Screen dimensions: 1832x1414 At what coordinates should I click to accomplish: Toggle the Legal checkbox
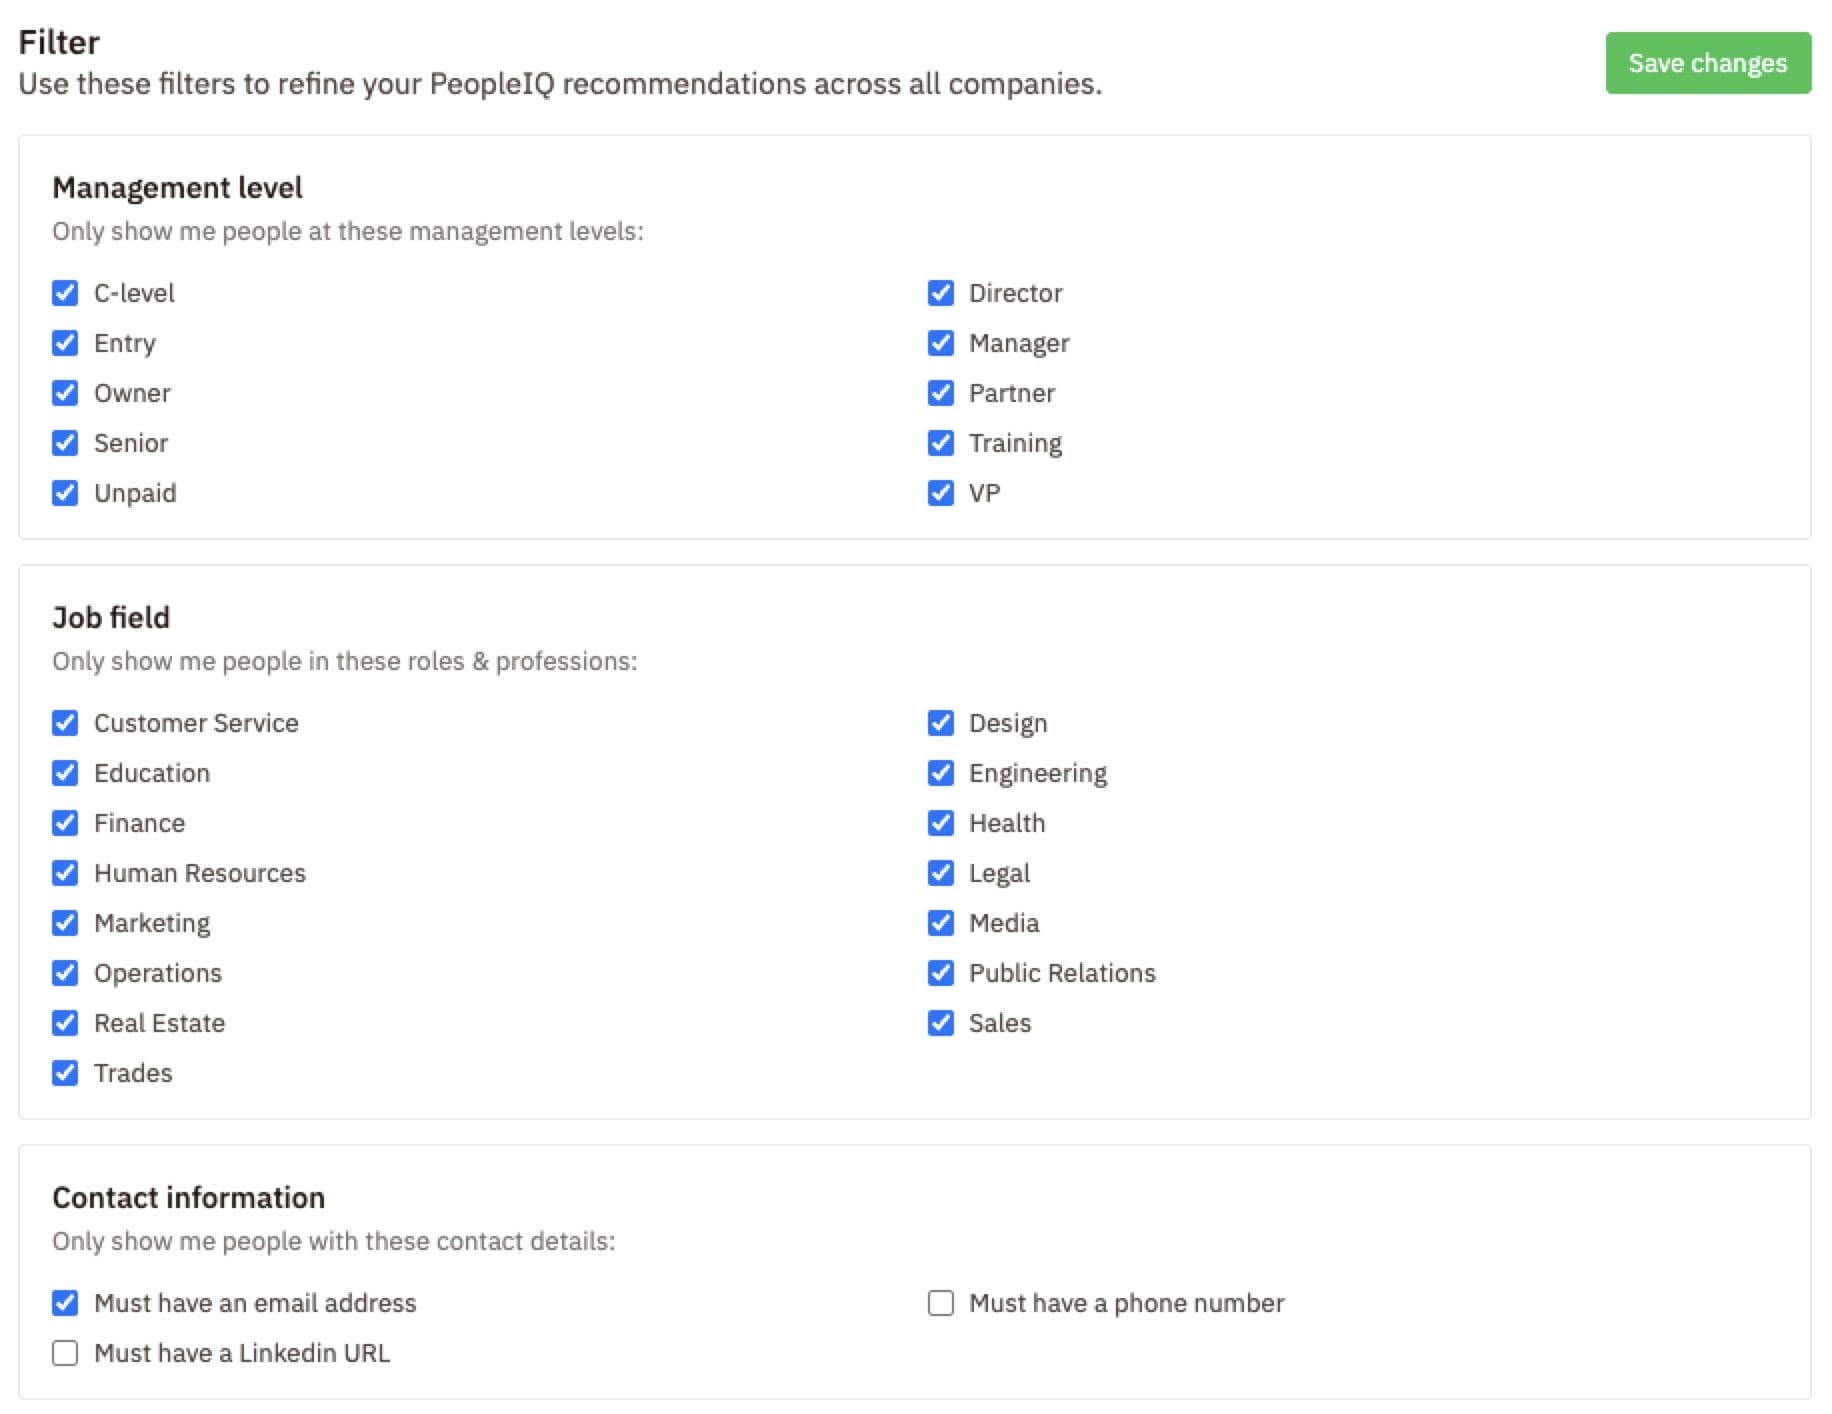click(x=940, y=873)
